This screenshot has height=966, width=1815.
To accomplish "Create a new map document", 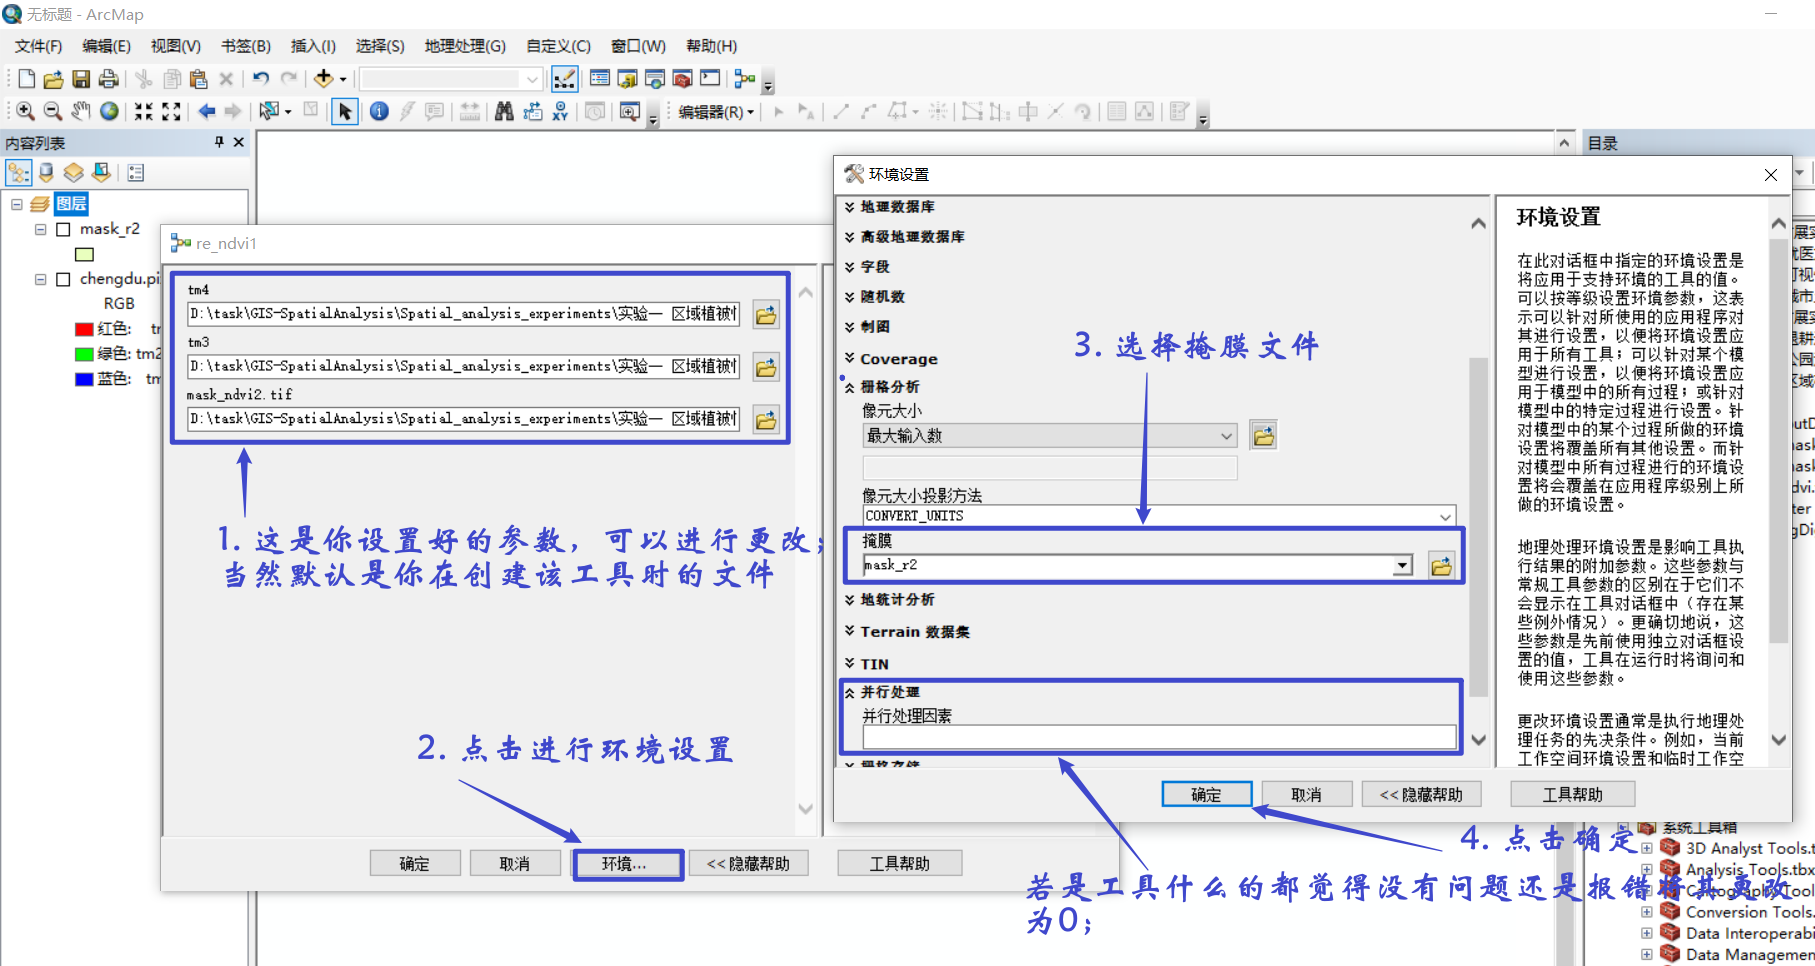I will pos(27,79).
